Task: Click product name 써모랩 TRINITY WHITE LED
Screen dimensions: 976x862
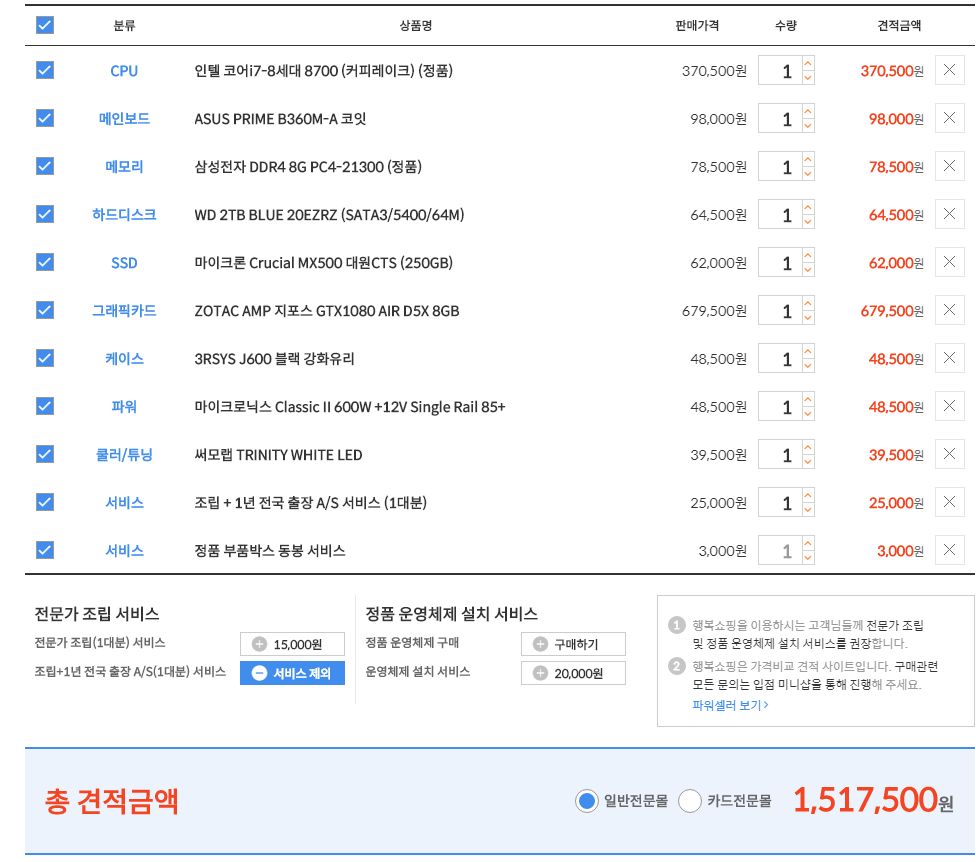Action: click(x=278, y=455)
